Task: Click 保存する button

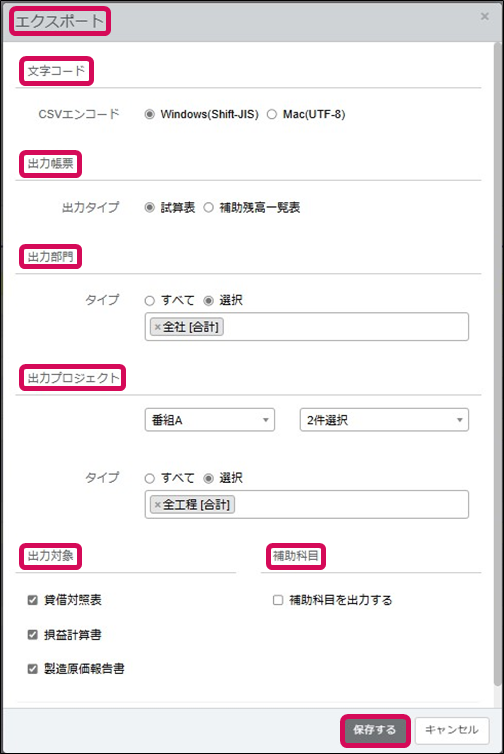Action: [x=375, y=730]
